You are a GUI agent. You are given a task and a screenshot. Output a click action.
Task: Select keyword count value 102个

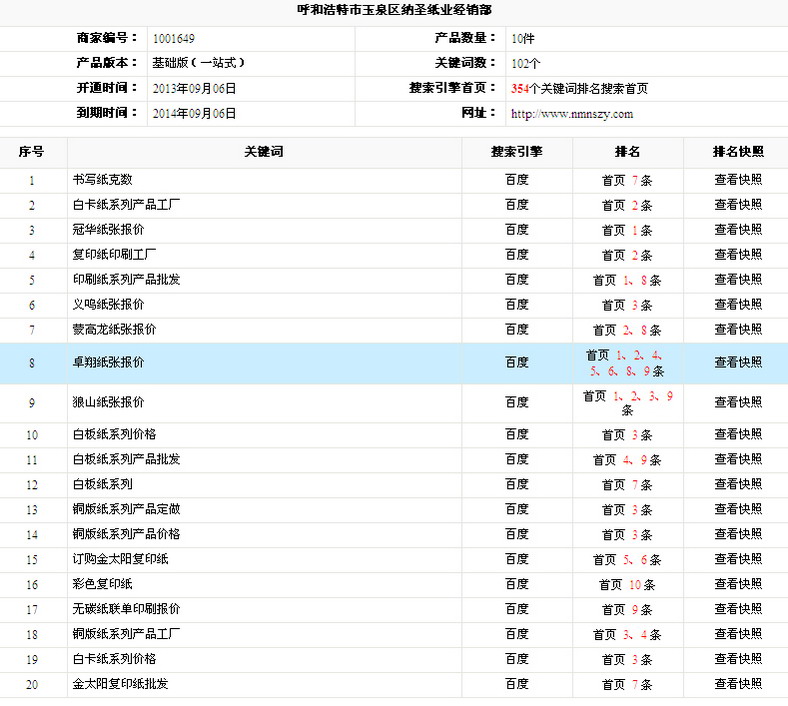[526, 63]
